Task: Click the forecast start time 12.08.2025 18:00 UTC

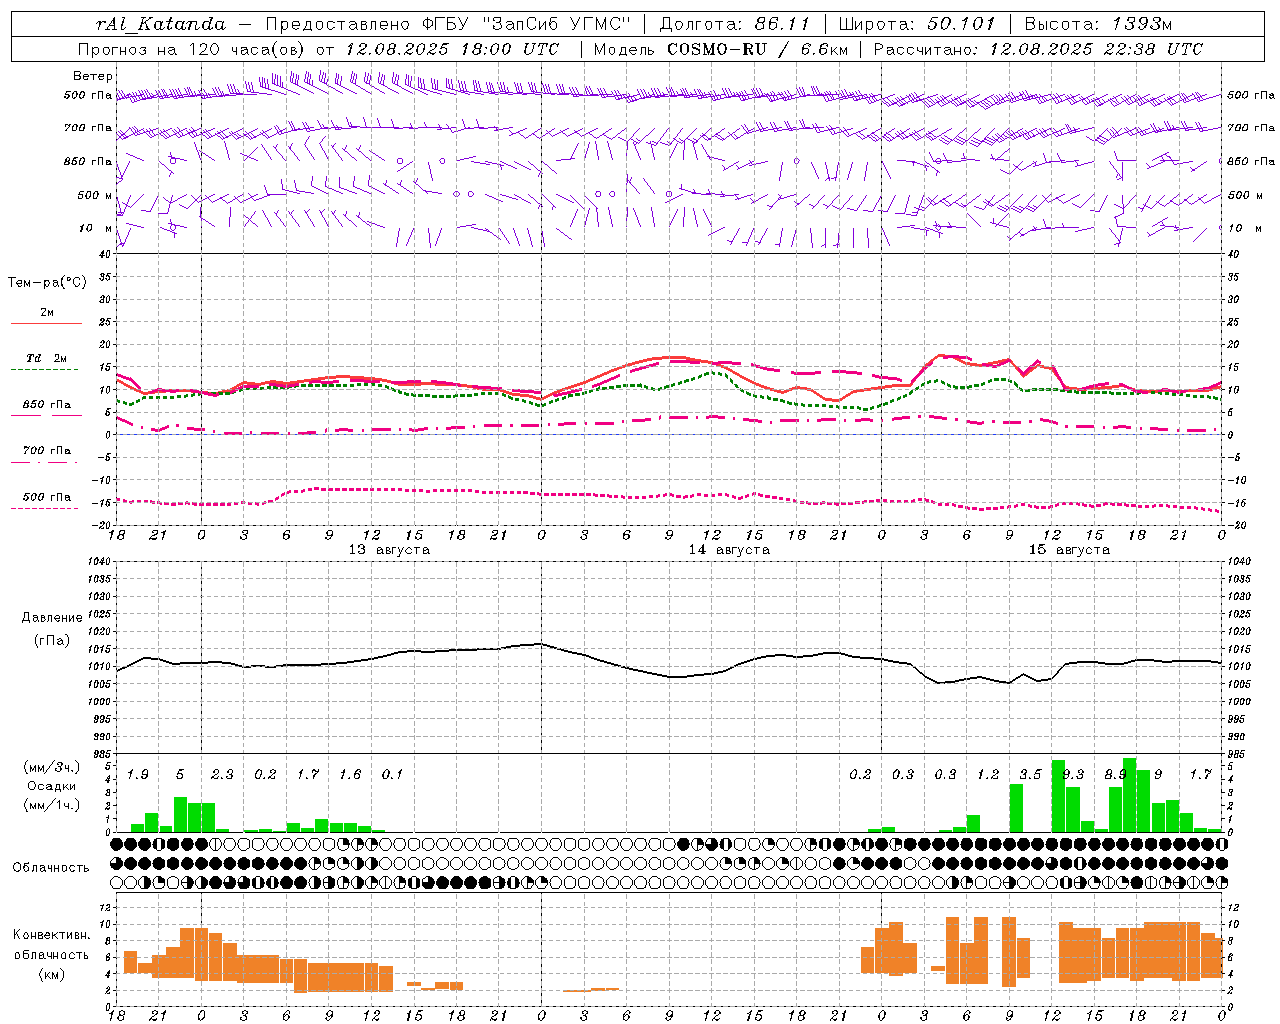Action: click(452, 49)
